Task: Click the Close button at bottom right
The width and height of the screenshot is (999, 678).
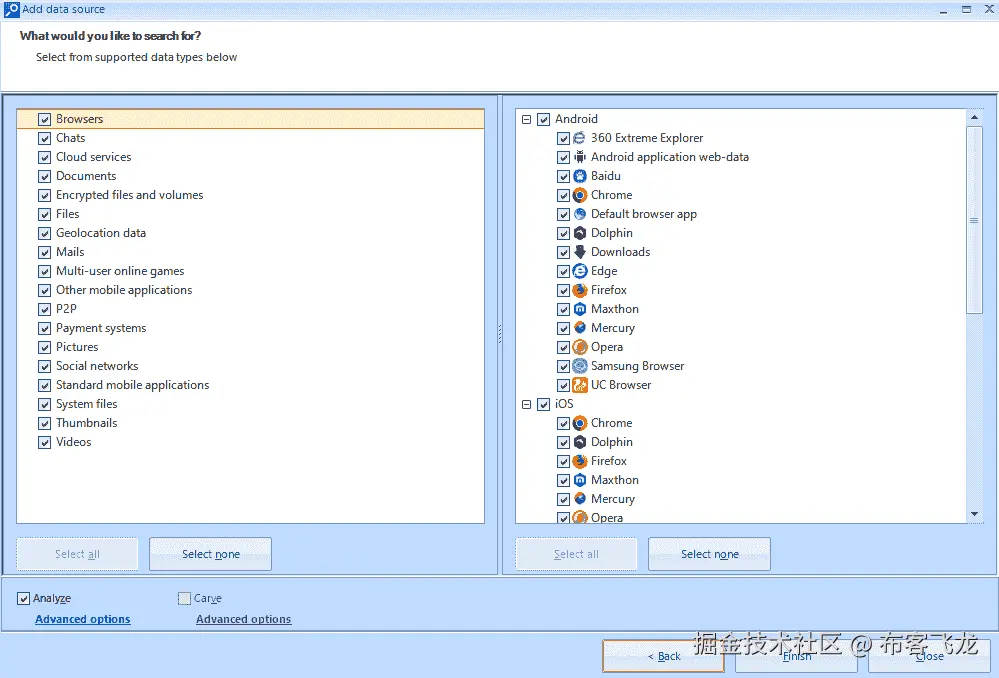Action: click(930, 656)
